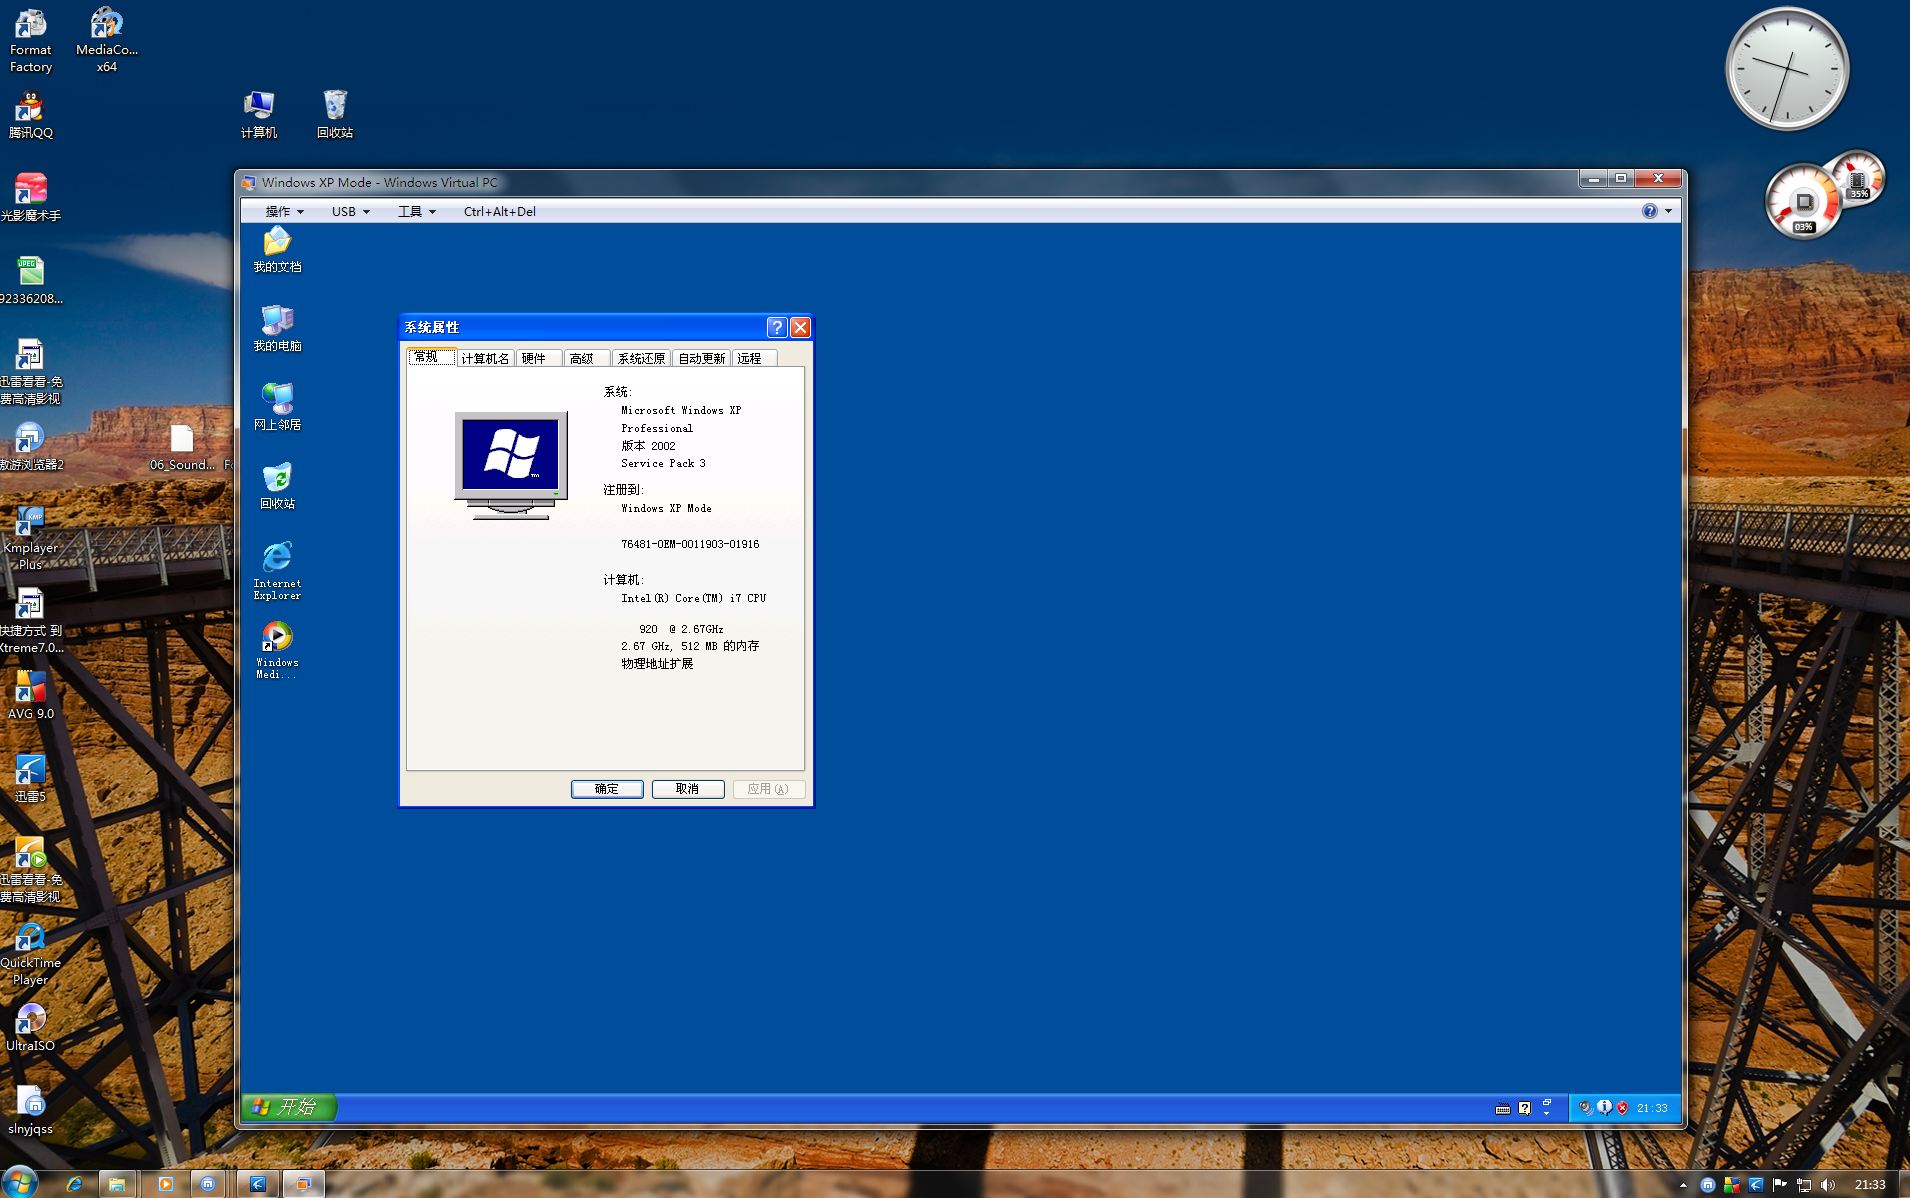Click product ID 76481-OEM-0011903-01916 text
1910x1198 pixels.
690,544
